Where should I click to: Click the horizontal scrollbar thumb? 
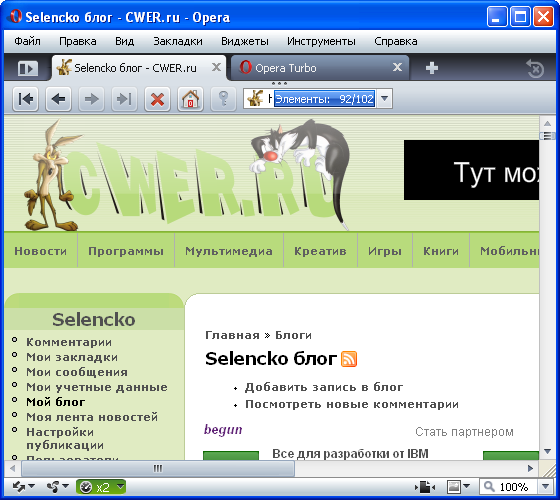tap(158, 468)
